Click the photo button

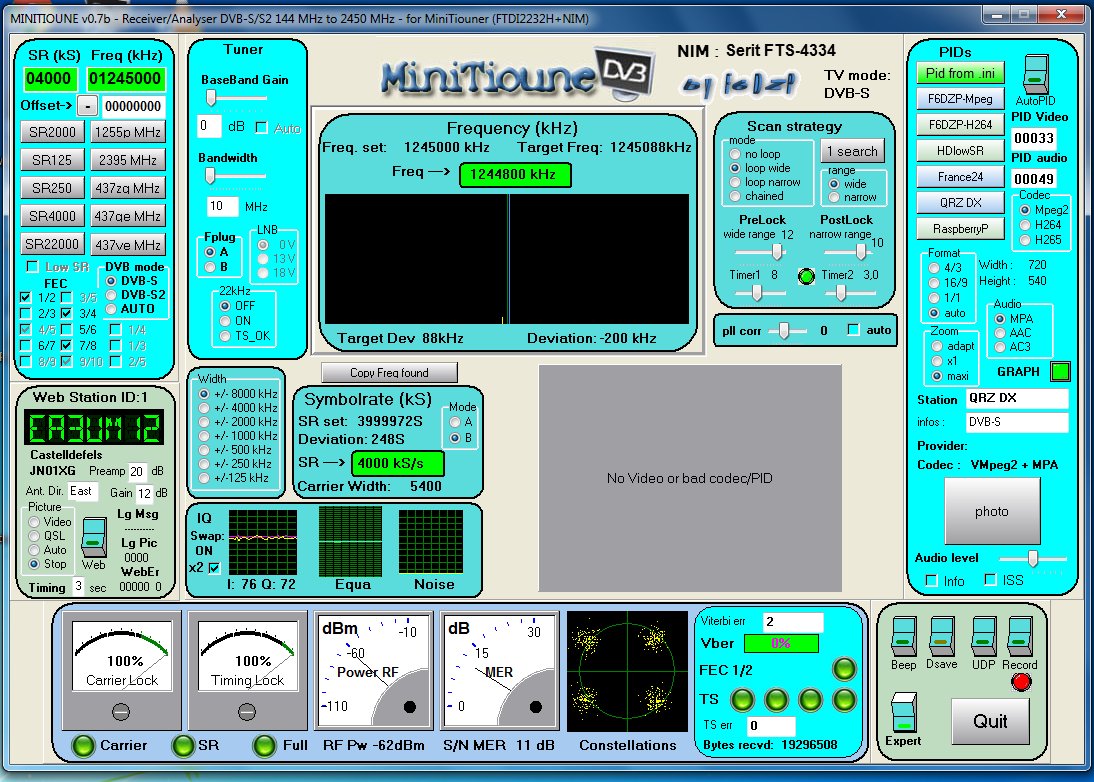[991, 511]
